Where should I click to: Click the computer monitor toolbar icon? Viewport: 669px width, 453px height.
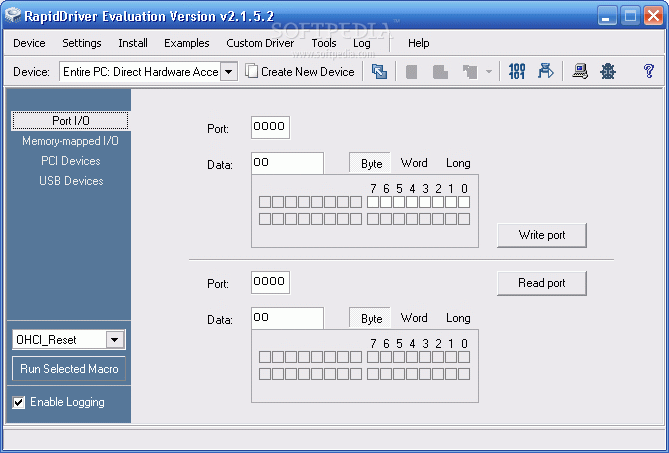click(580, 71)
